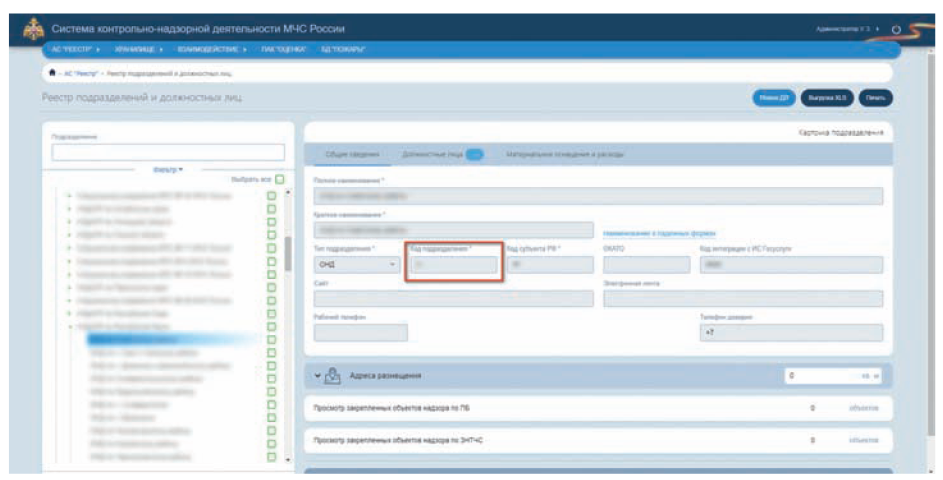The width and height of the screenshot is (943, 480).
Task: Click the 'Краткое наименование' field
Action: click(x=453, y=230)
